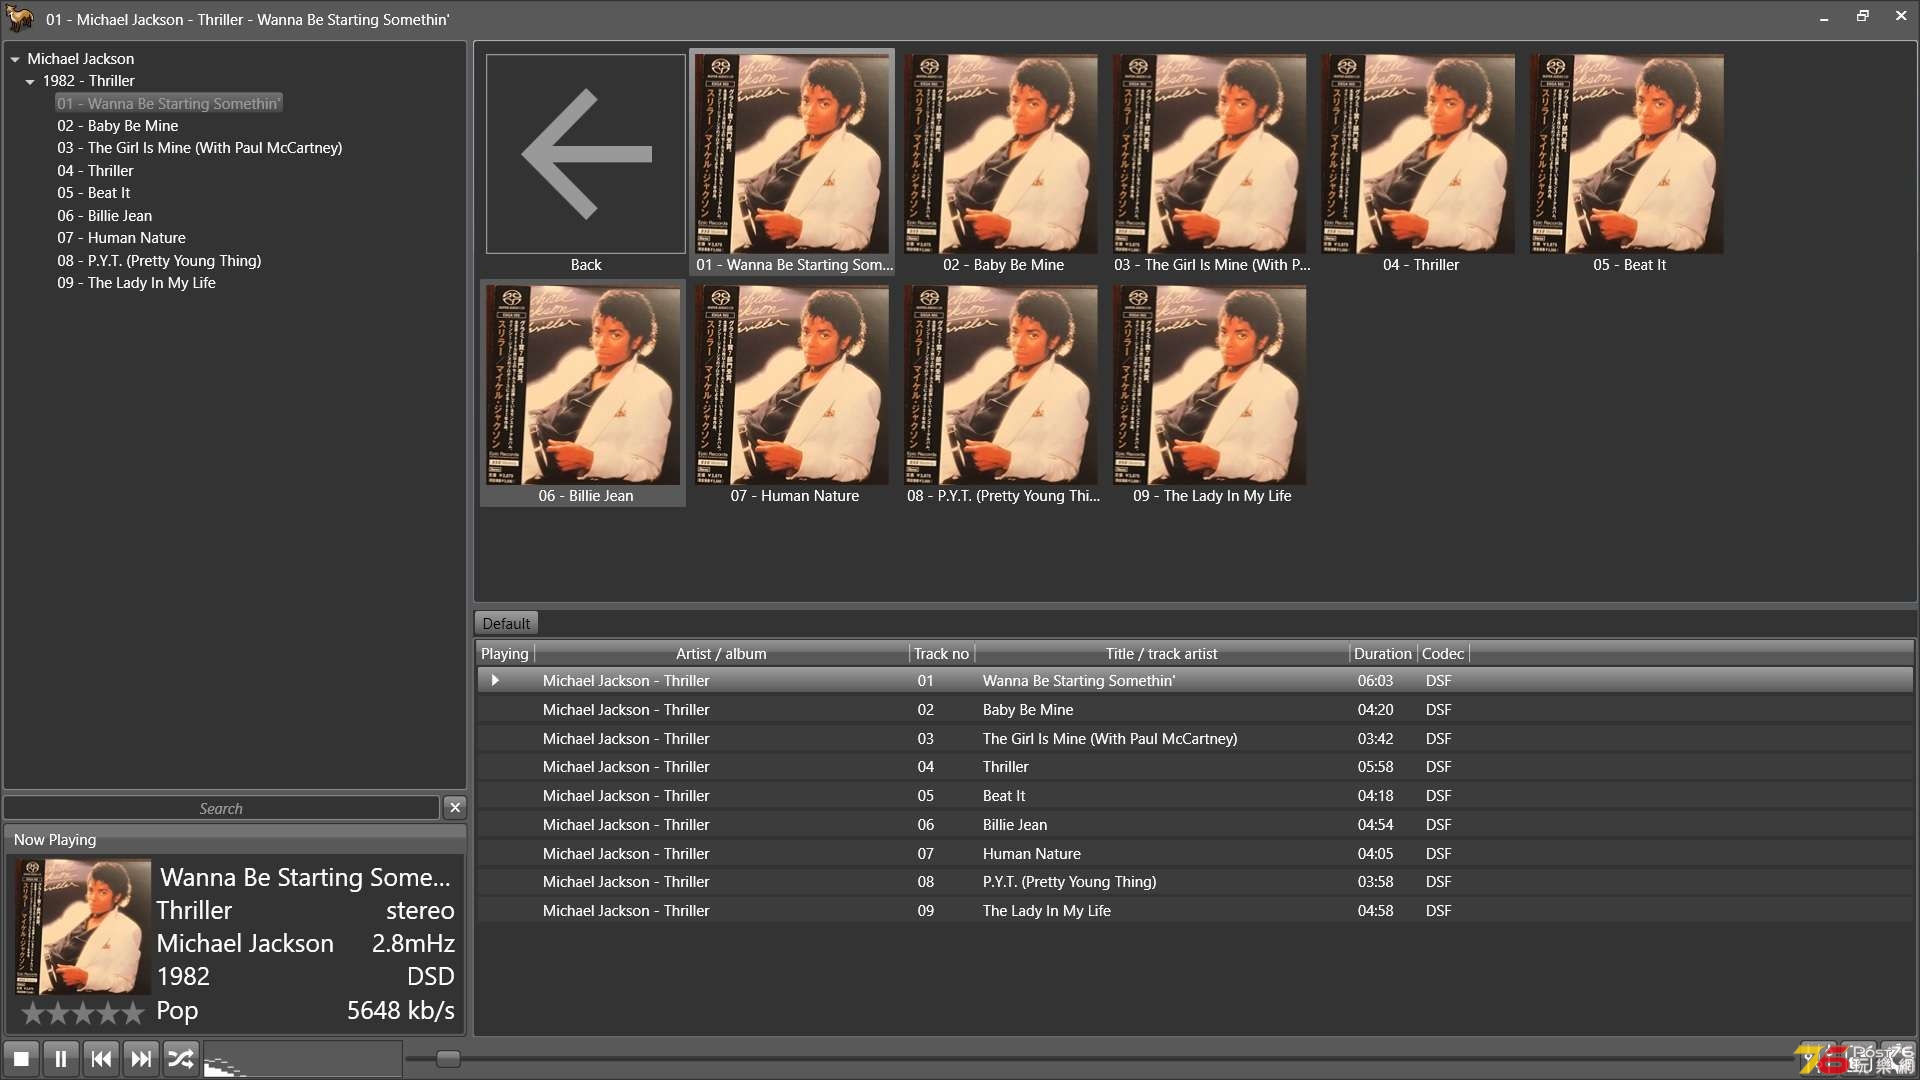The image size is (1920, 1080).
Task: Open the 05 - Beat It cover tile
Action: [x=1629, y=163]
